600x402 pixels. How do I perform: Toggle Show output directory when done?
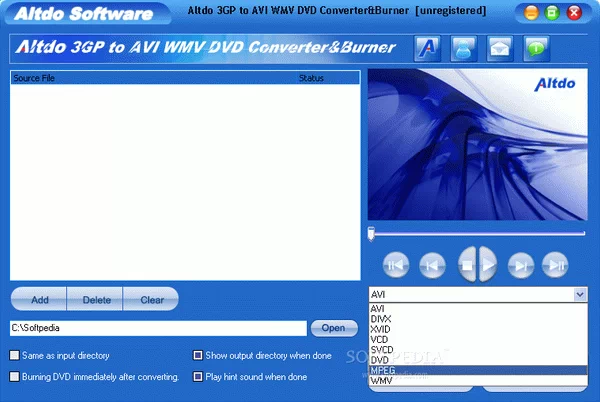coord(198,355)
